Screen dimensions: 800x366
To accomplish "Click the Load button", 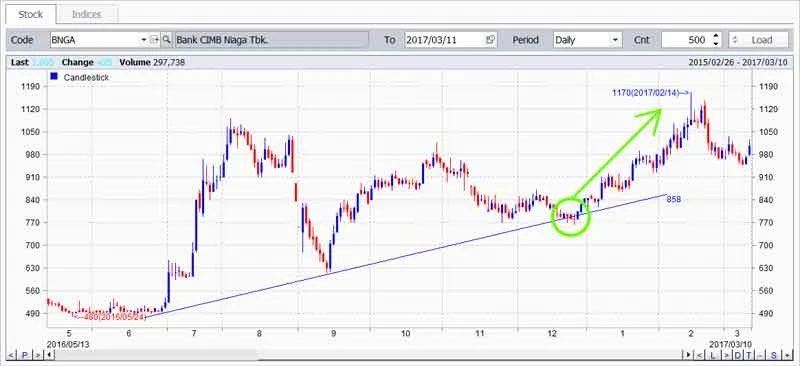I will [758, 40].
